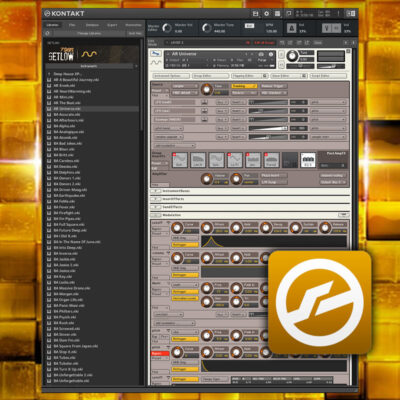Screen dimensions: 400x400
Task: Toggle checkbox beside AR Universe.nki file
Action: pyautogui.click(x=49, y=109)
